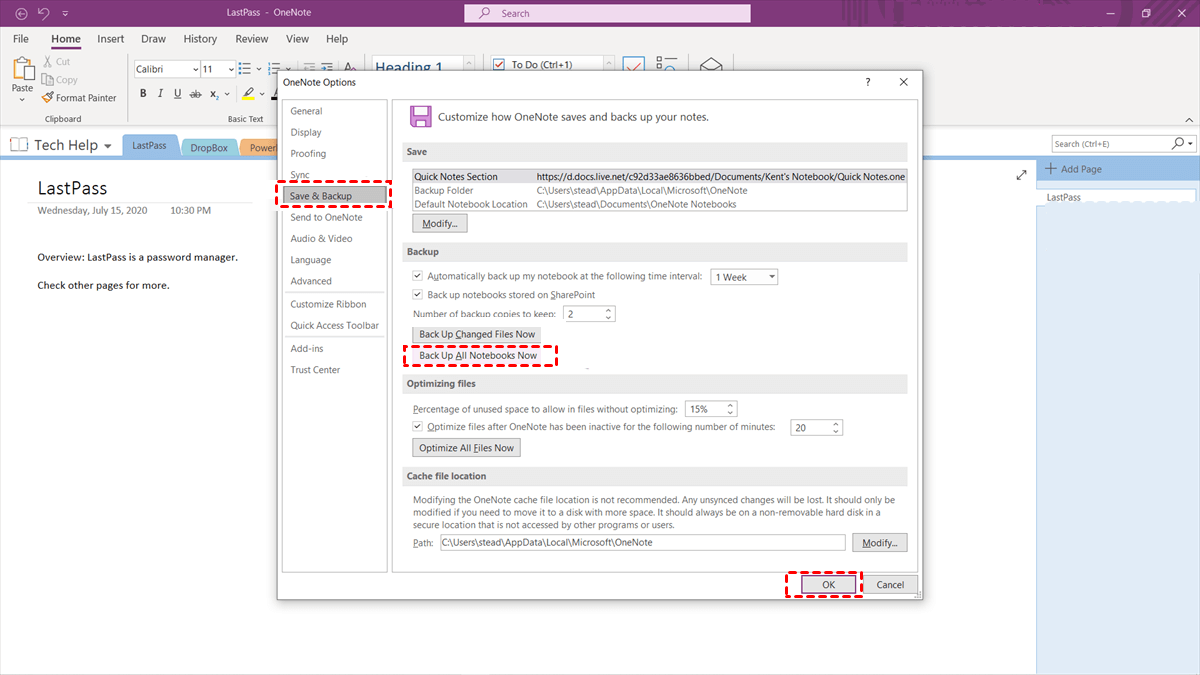This screenshot has width=1200, height=675.
Task: Click the Email Page envelope icon
Action: (710, 66)
